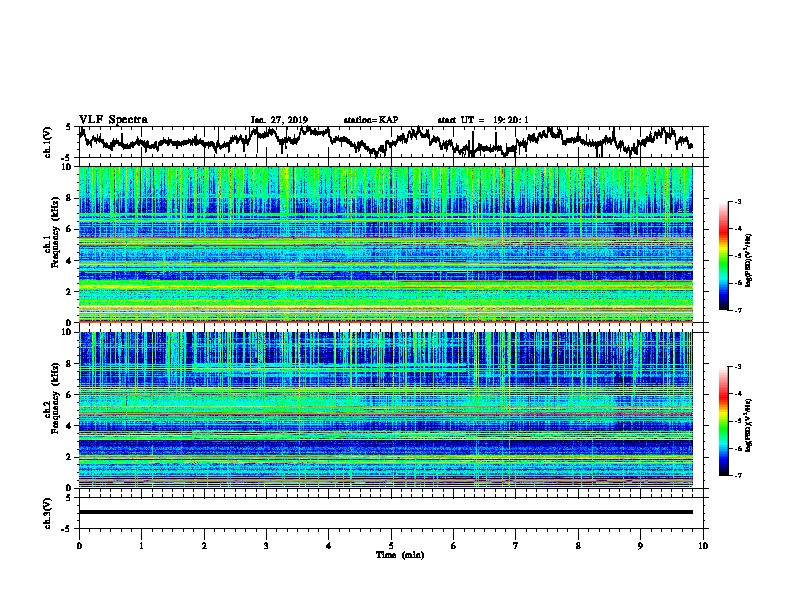Click the 10 tick label on time axis
The height and width of the screenshot is (612, 792).
click(703, 546)
